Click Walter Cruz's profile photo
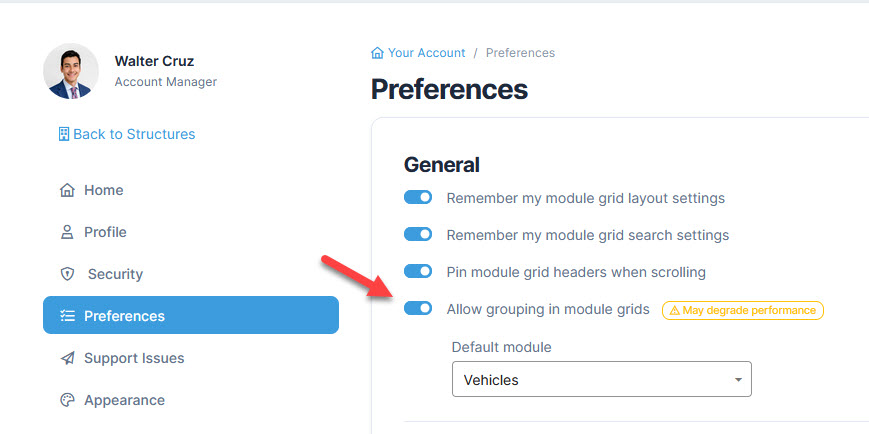This screenshot has width=869, height=434. tap(70, 71)
